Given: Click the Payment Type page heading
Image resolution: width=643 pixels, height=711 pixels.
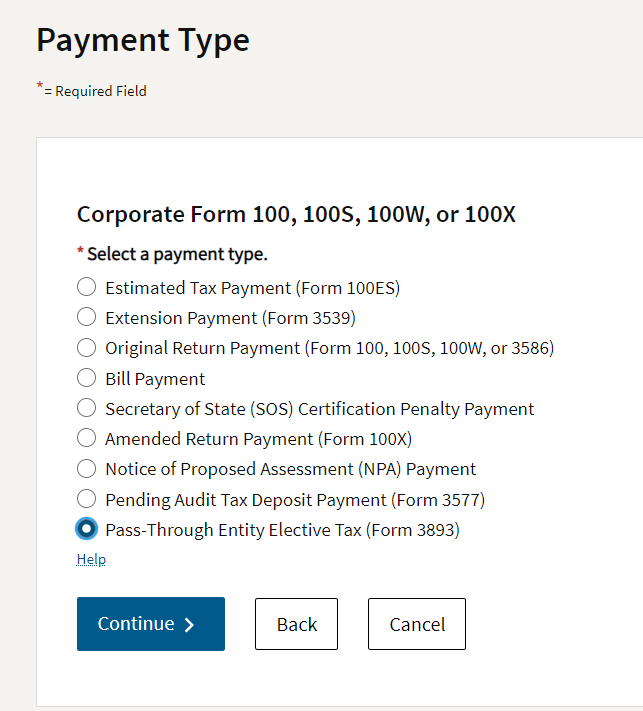Looking at the screenshot, I should (x=143, y=40).
